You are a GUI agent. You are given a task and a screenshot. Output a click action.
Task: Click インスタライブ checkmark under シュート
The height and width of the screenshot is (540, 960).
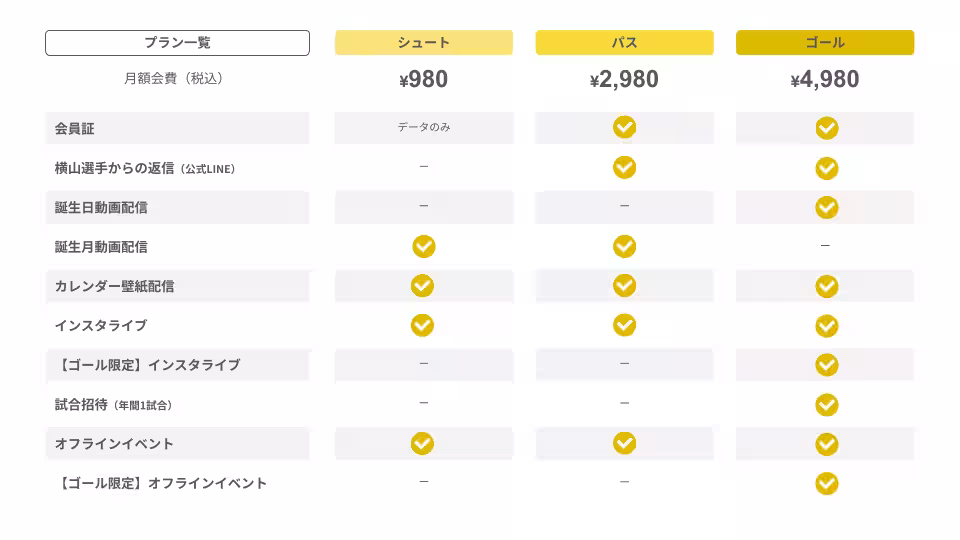(423, 325)
